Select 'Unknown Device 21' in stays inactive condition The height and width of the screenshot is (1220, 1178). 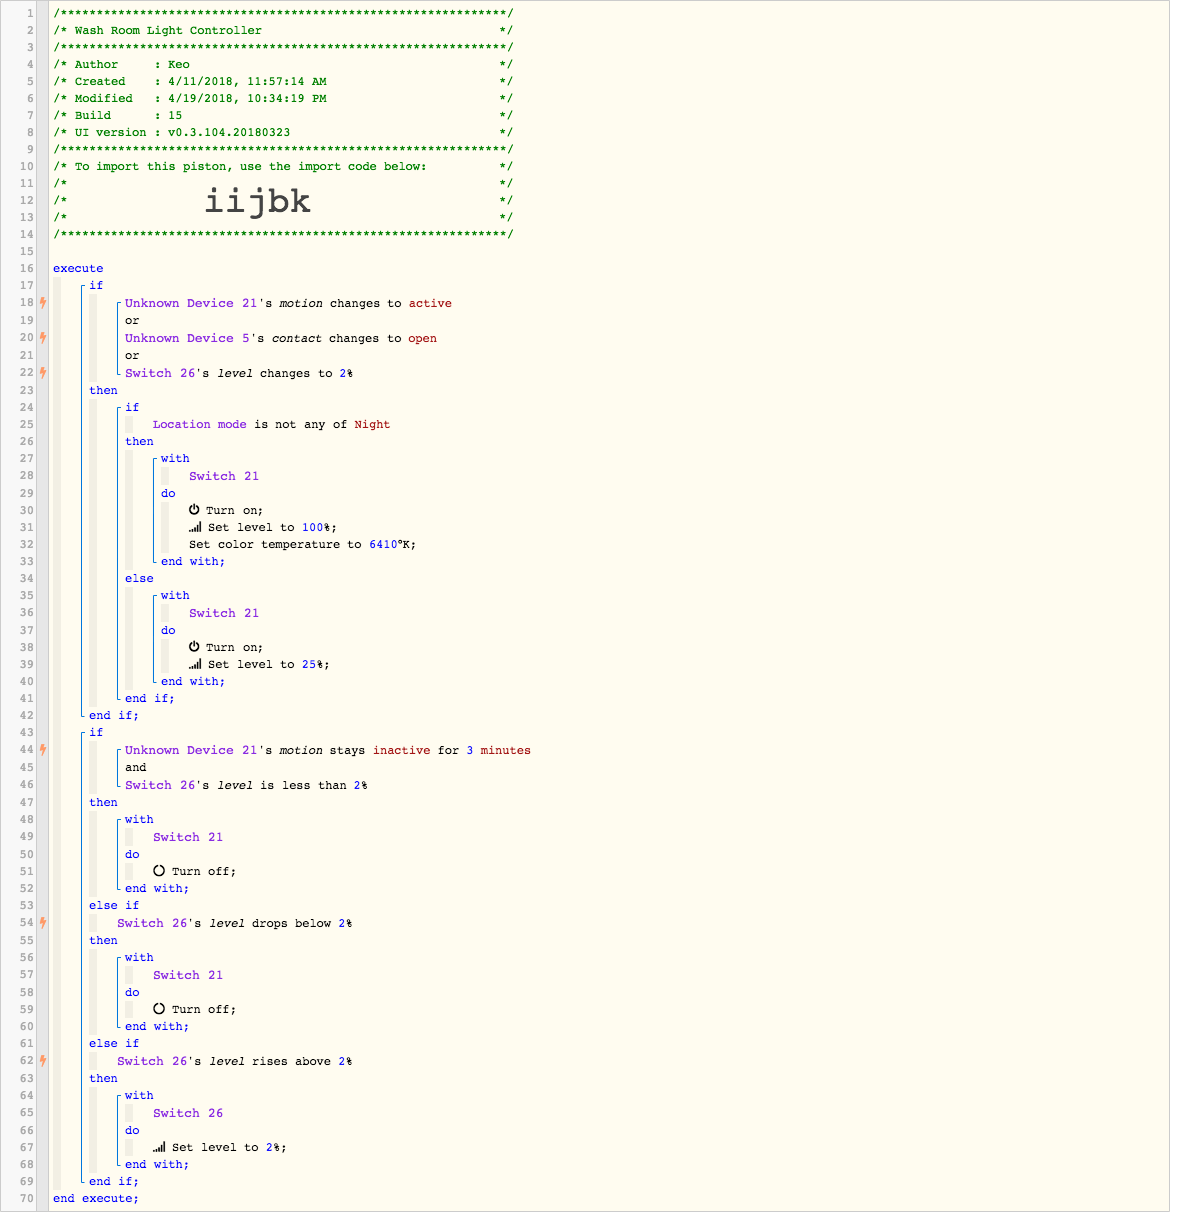pyautogui.click(x=192, y=750)
